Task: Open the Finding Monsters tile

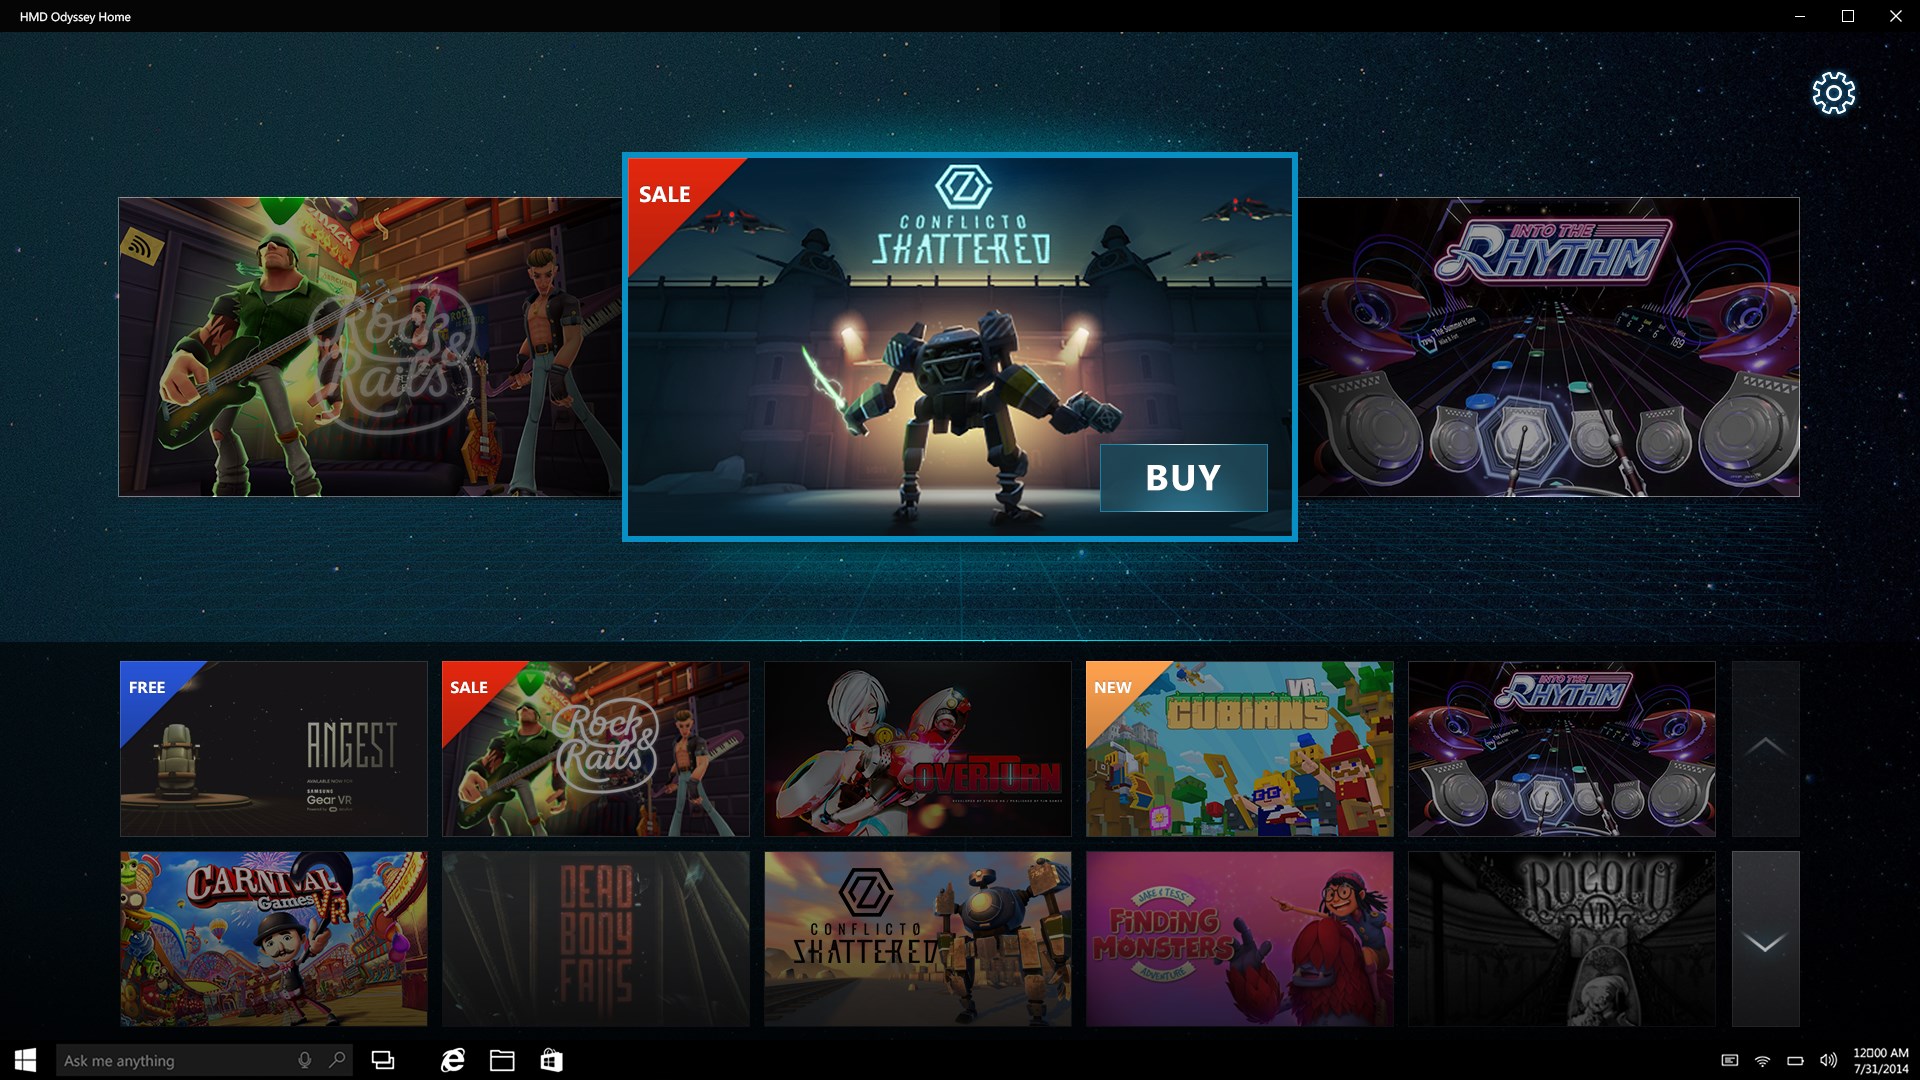Action: pos(1240,939)
